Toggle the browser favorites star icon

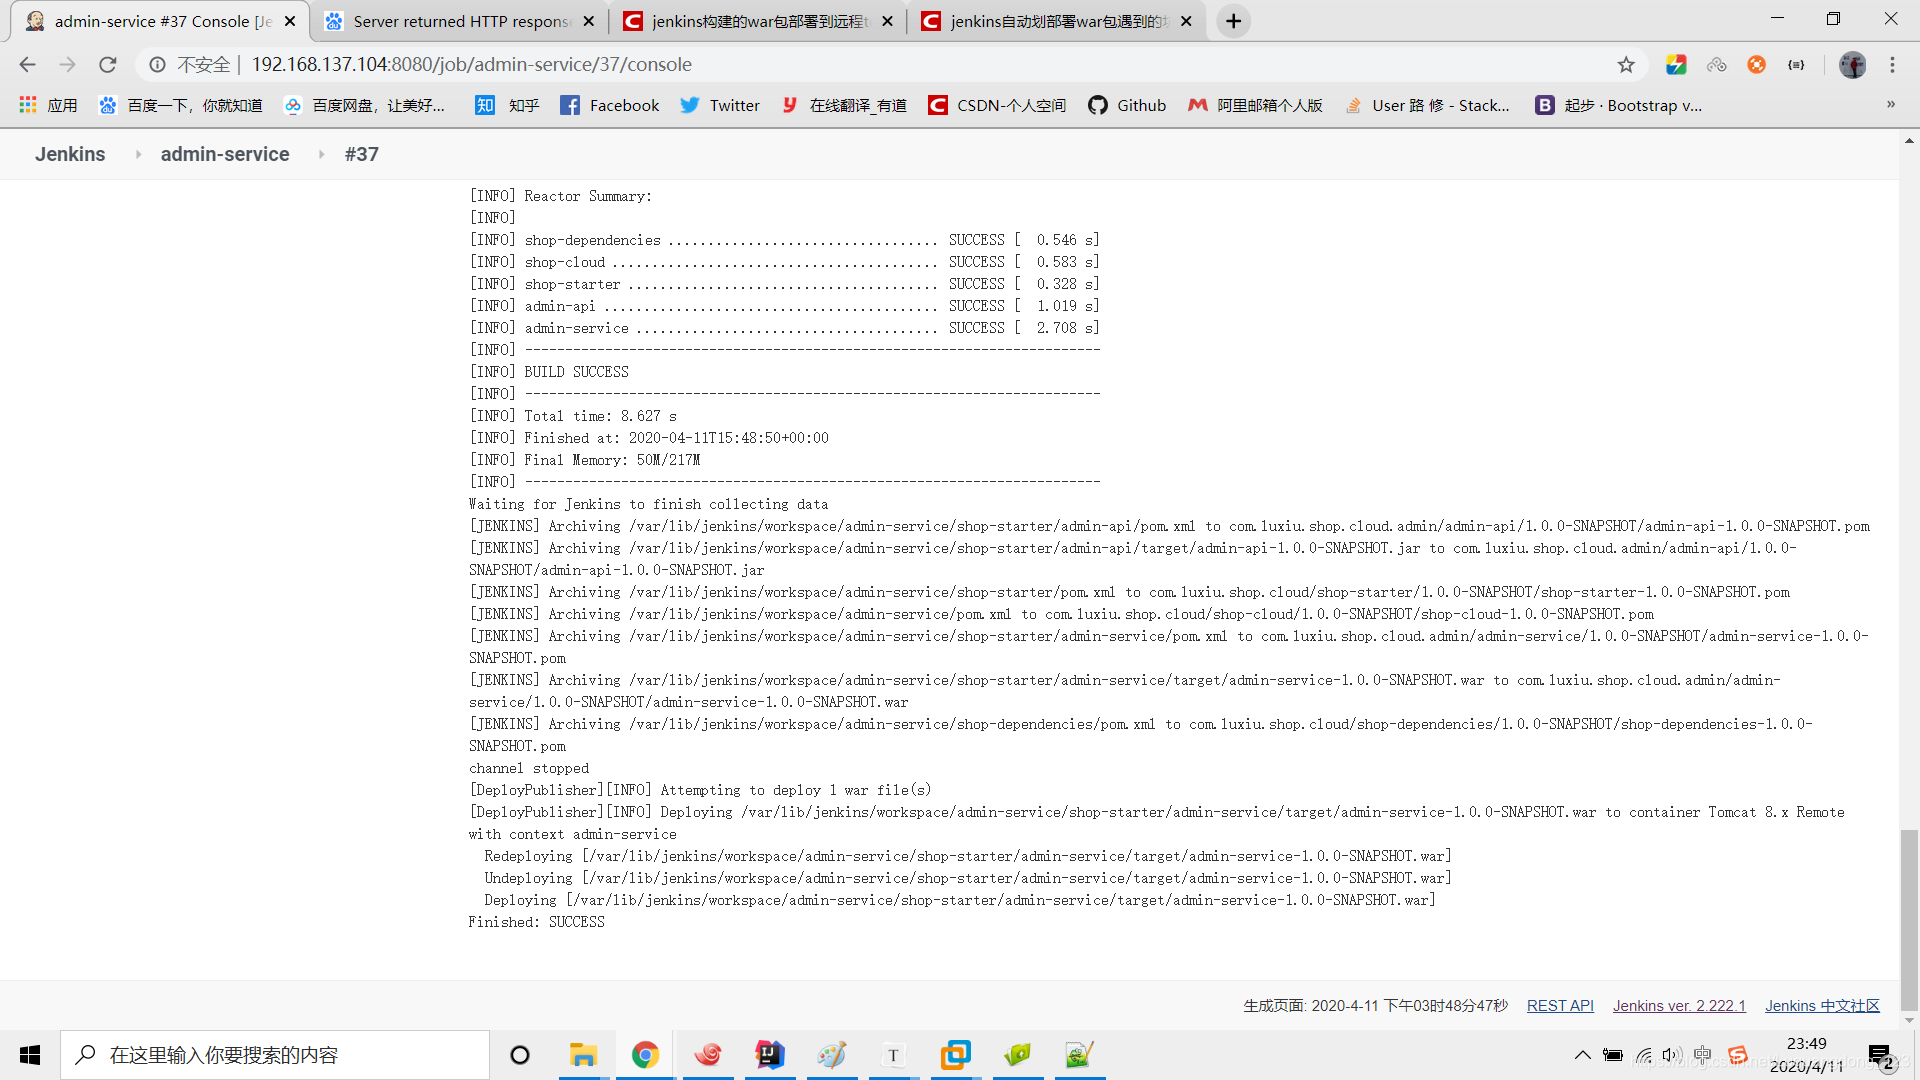point(1627,63)
